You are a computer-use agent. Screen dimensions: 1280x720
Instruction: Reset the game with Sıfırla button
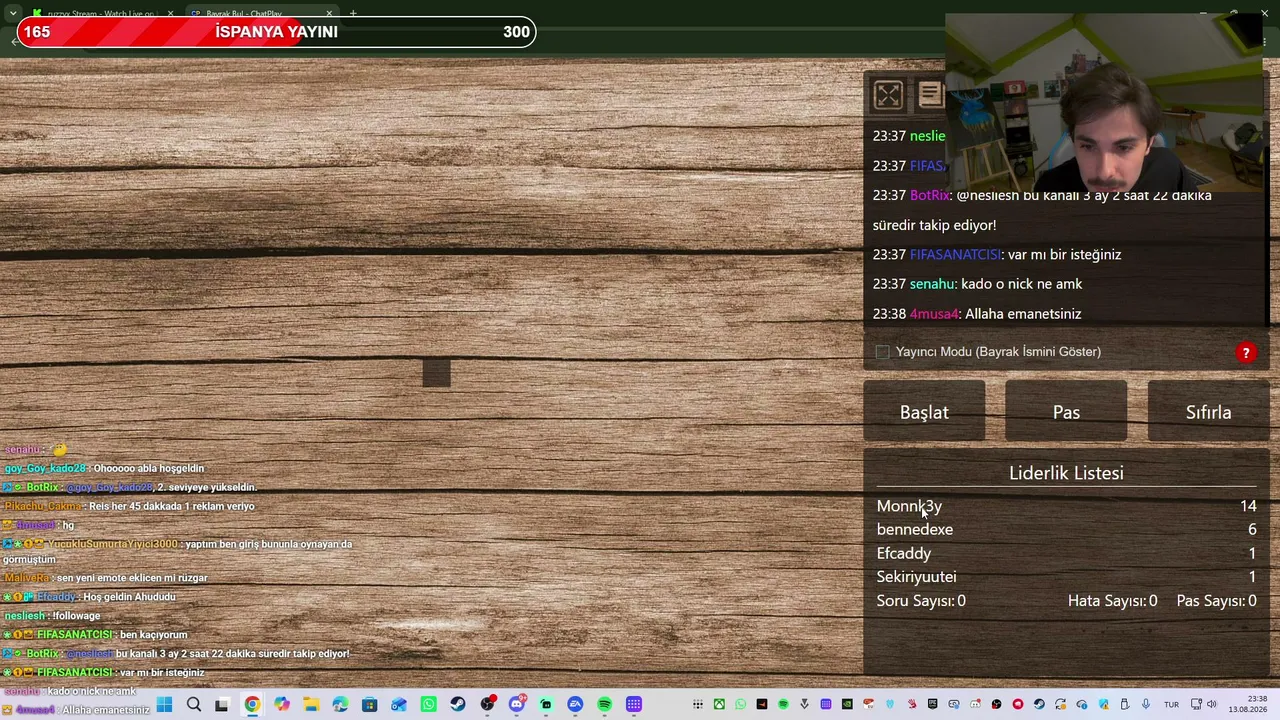coord(1208,412)
